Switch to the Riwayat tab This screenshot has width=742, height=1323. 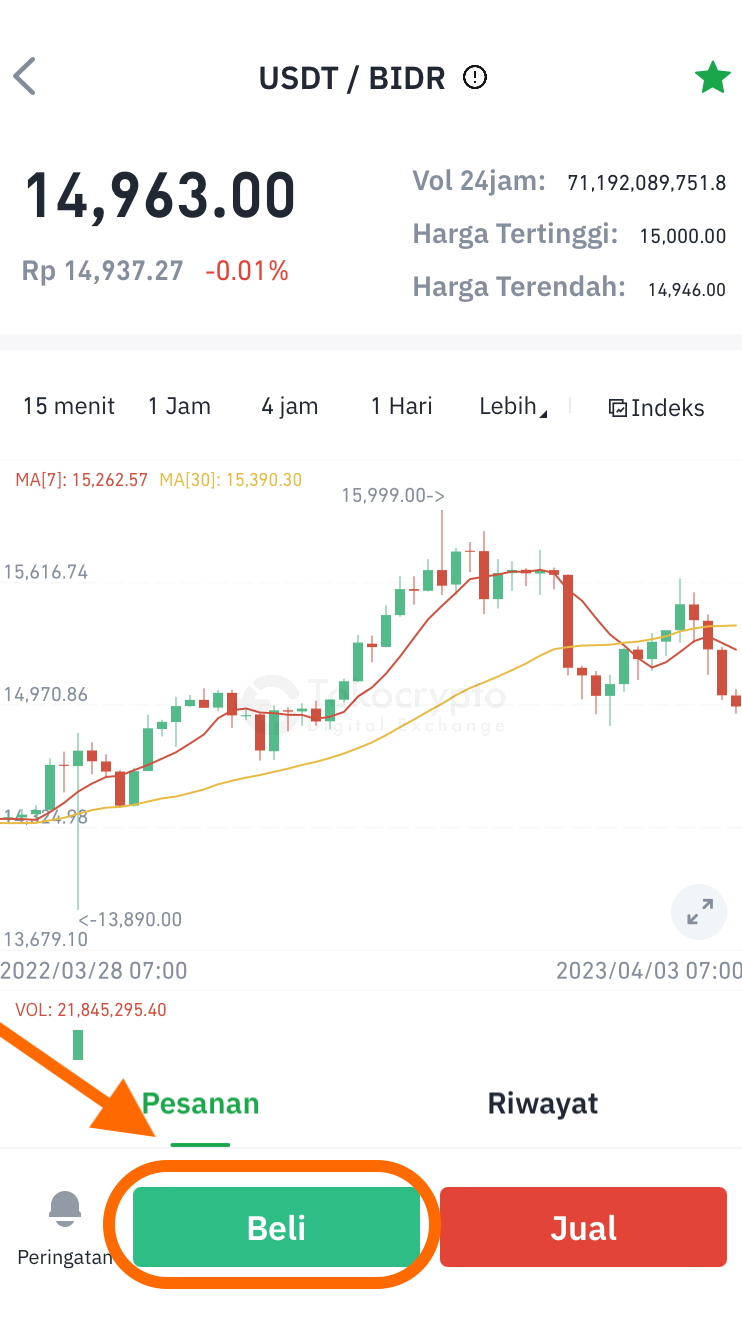(x=542, y=1103)
